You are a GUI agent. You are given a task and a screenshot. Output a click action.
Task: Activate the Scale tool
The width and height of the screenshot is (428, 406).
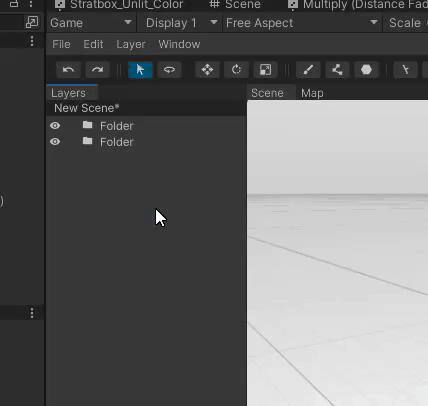pyautogui.click(x=265, y=70)
